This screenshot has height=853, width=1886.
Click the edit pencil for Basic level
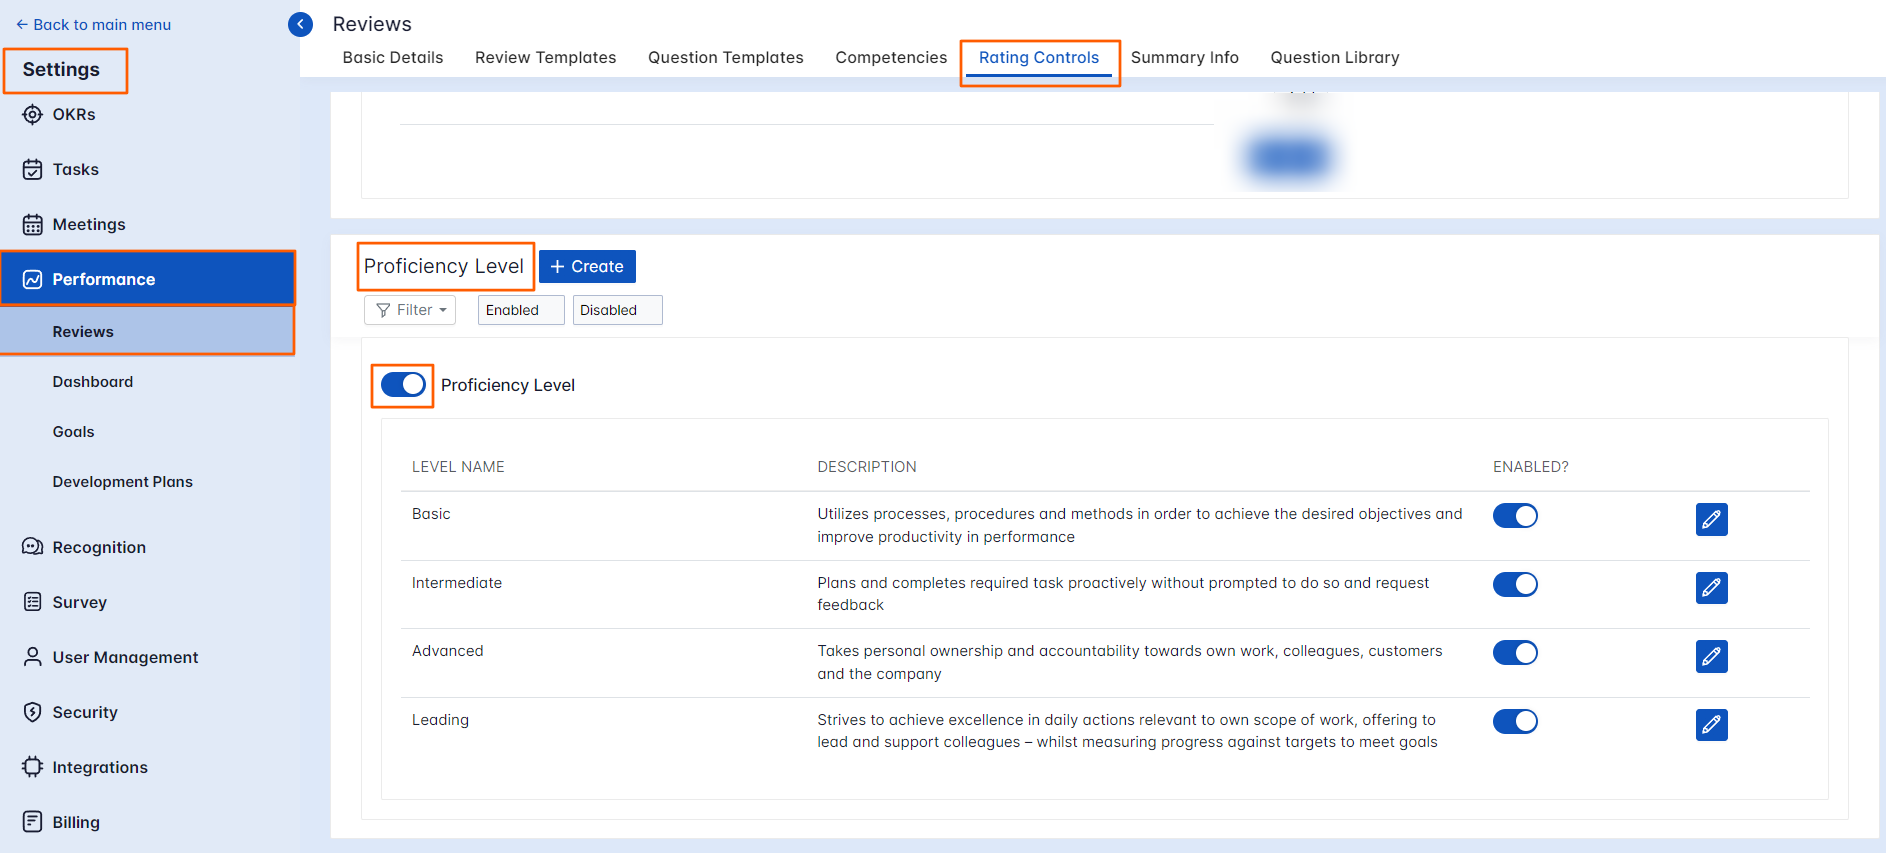[1711, 519]
